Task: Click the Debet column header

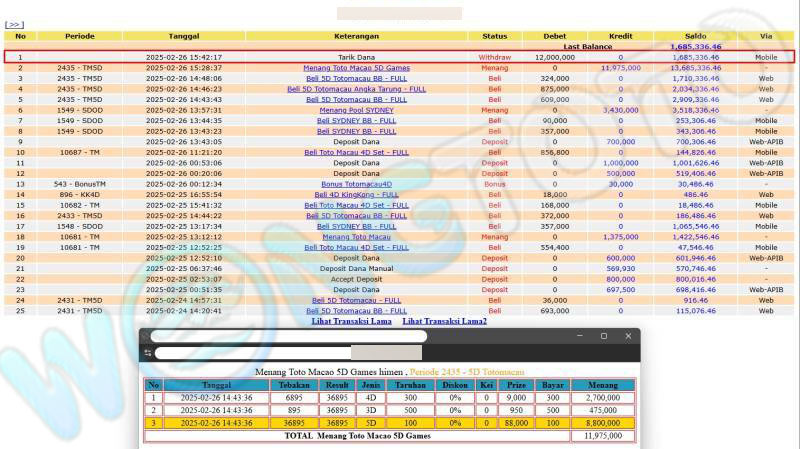Action: click(555, 36)
